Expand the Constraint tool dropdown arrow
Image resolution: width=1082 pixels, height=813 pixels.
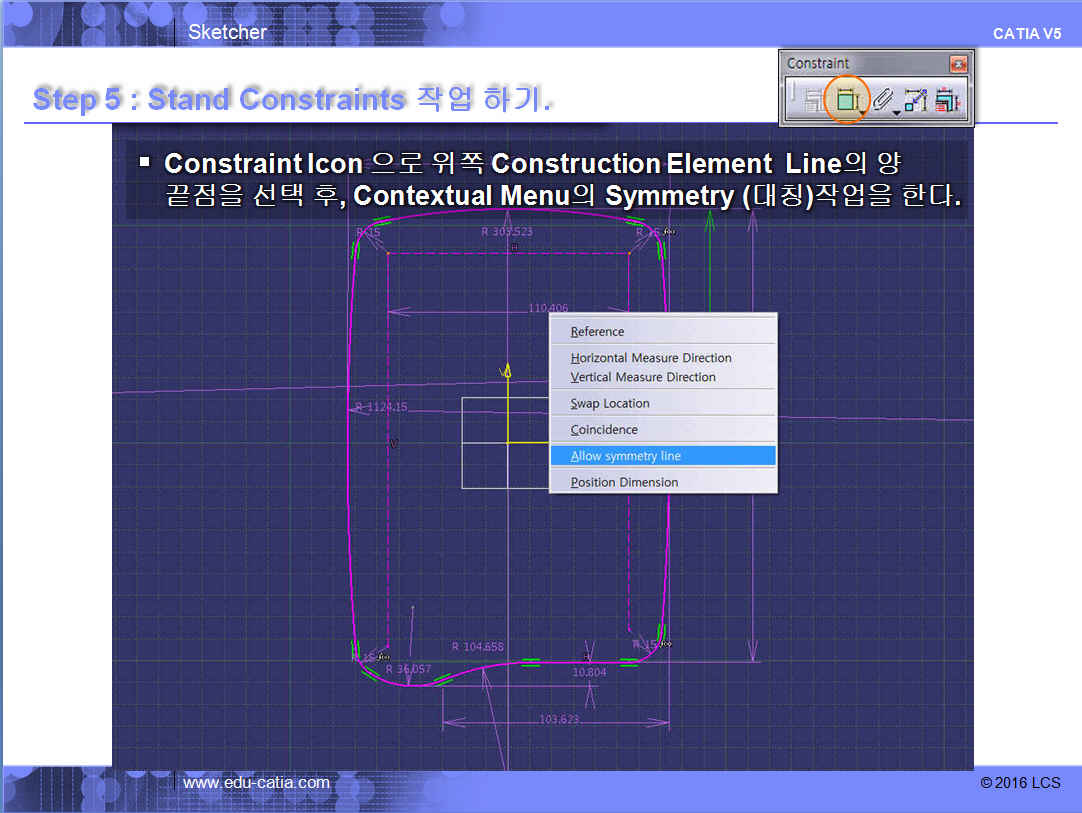pos(863,112)
